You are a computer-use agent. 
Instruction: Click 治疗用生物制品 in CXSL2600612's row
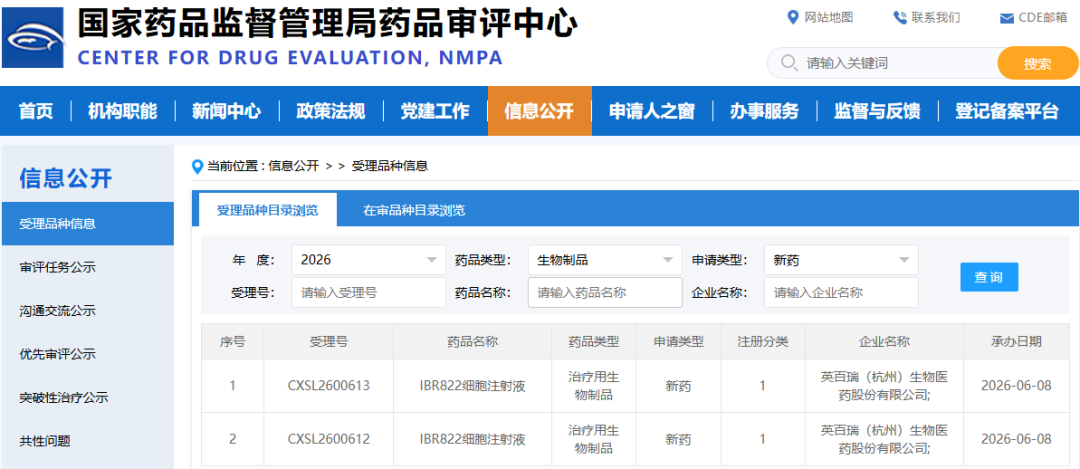(x=594, y=439)
